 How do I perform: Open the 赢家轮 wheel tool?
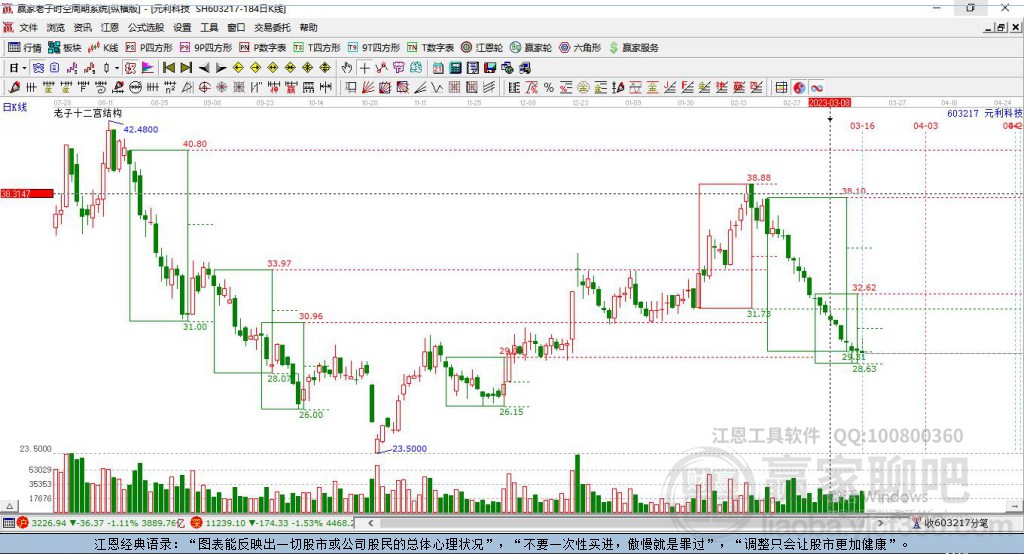531,48
